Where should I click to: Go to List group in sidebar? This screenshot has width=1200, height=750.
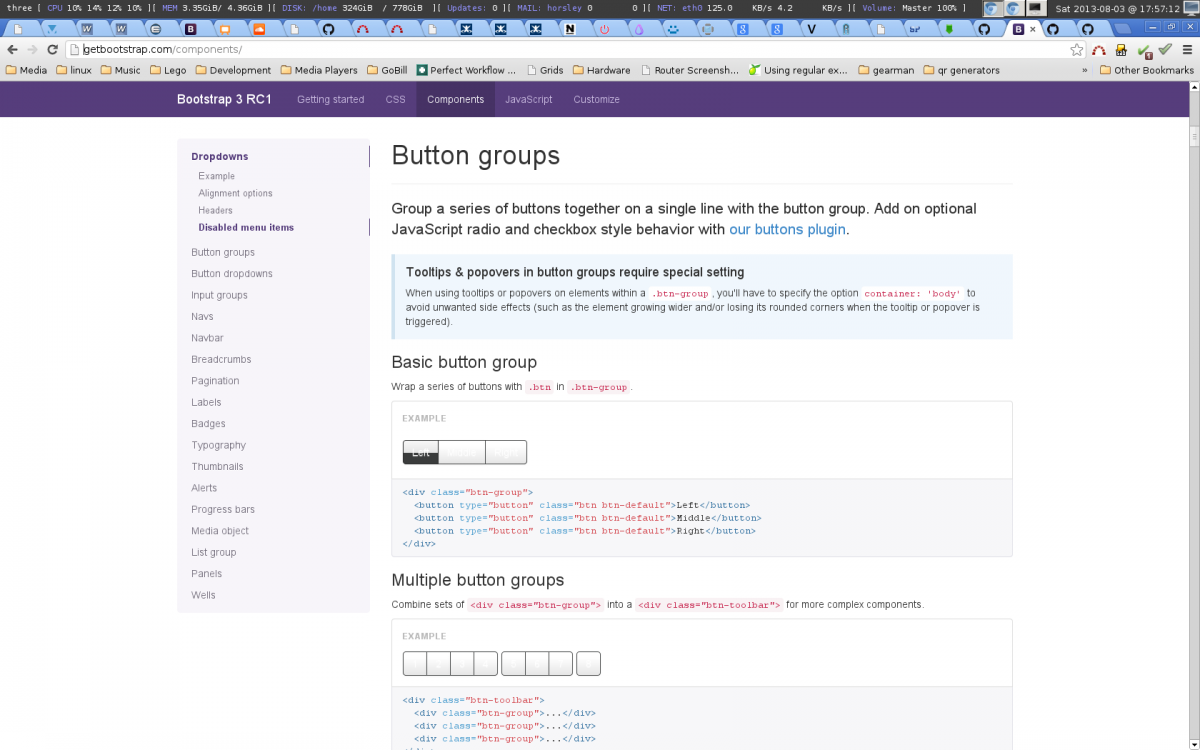214,552
